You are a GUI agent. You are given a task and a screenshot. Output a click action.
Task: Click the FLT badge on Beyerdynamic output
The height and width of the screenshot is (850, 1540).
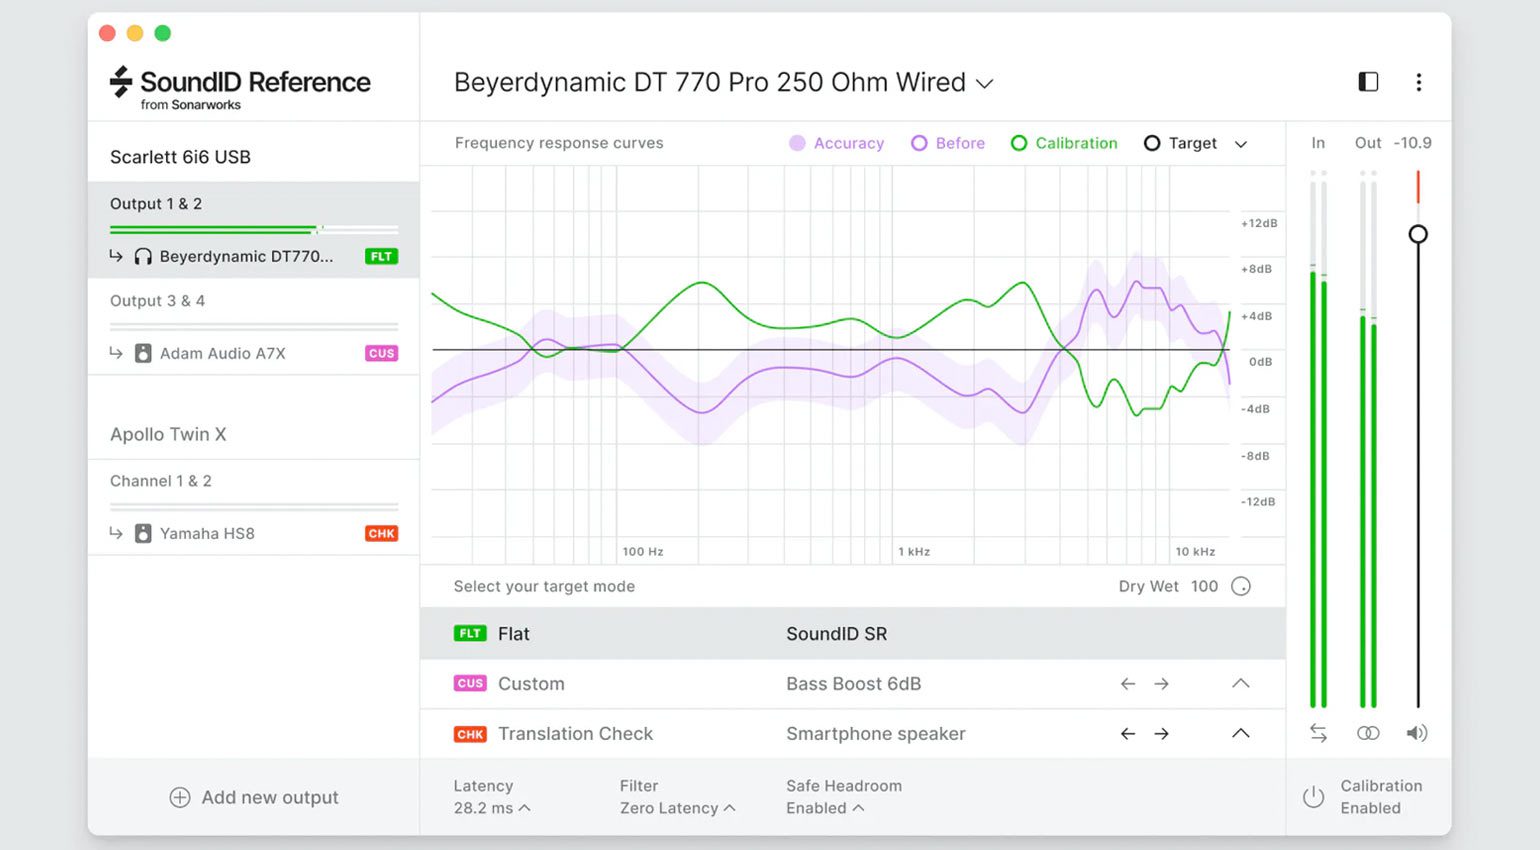point(381,257)
